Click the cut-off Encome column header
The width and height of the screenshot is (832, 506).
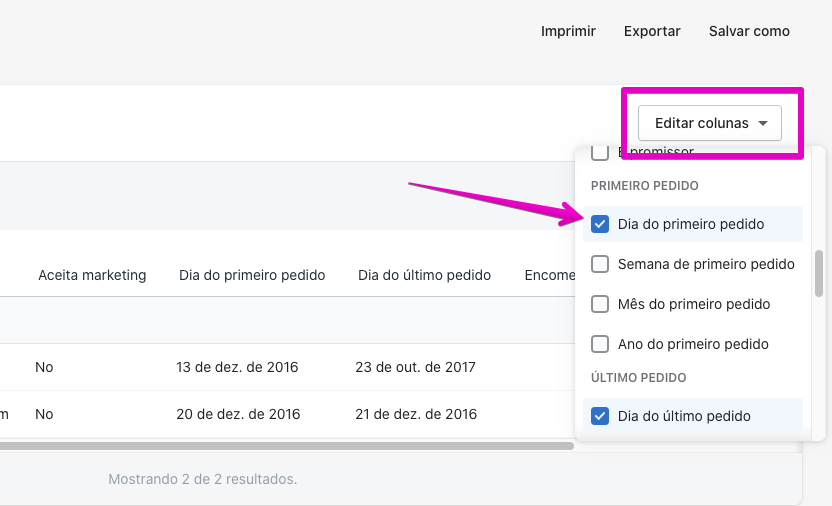[x=548, y=275]
